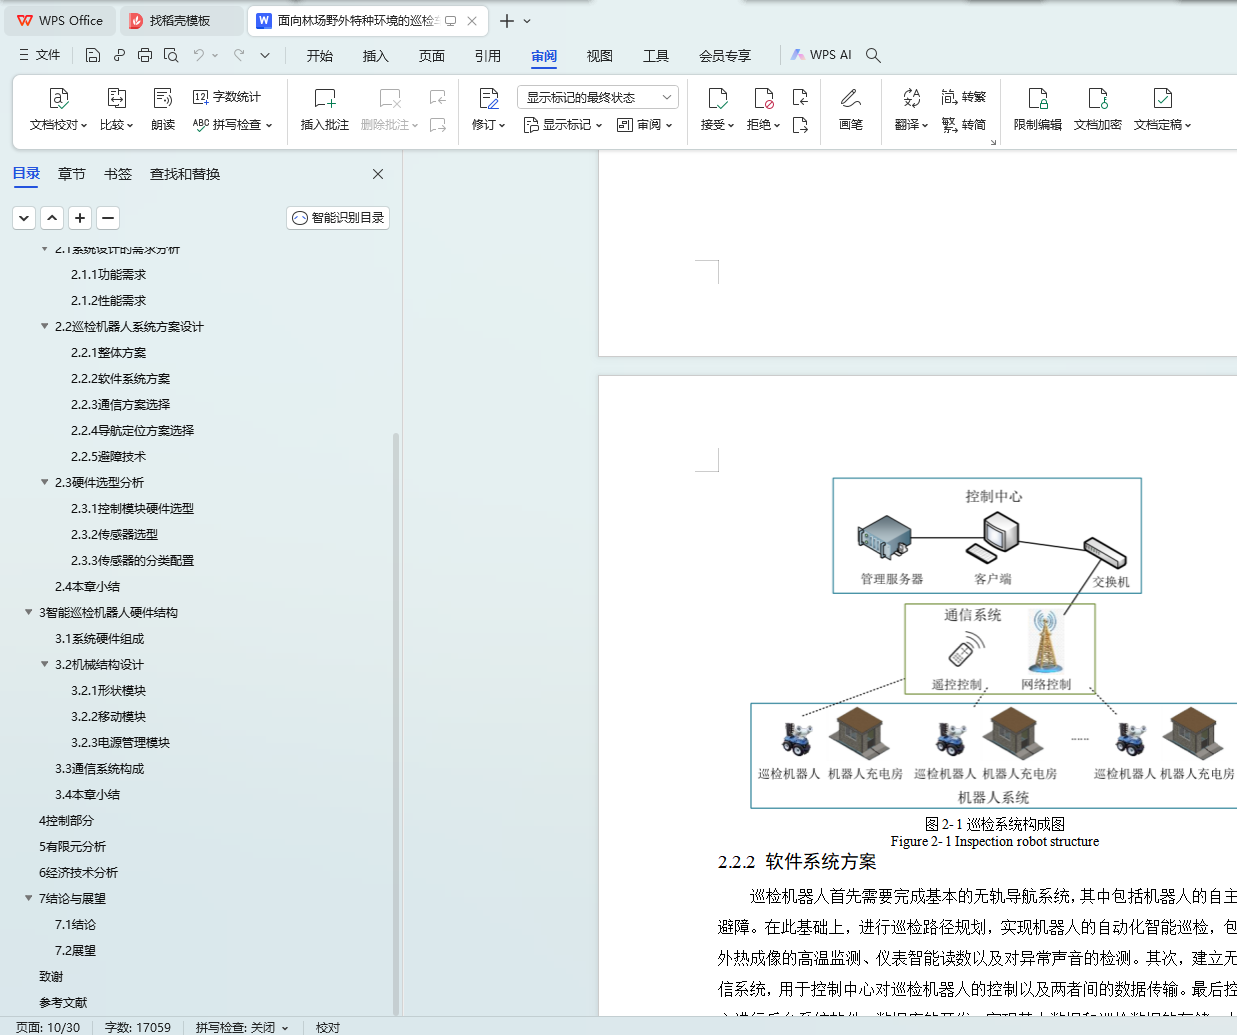Switch to the 章节 navigation tab
This screenshot has height=1035, width=1237.
click(x=72, y=174)
